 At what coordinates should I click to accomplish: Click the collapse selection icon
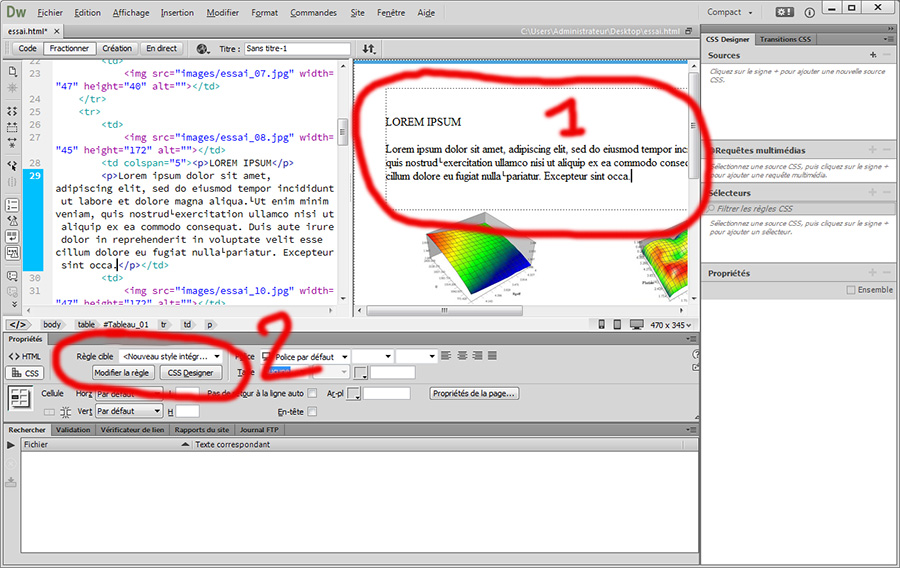(x=12, y=127)
